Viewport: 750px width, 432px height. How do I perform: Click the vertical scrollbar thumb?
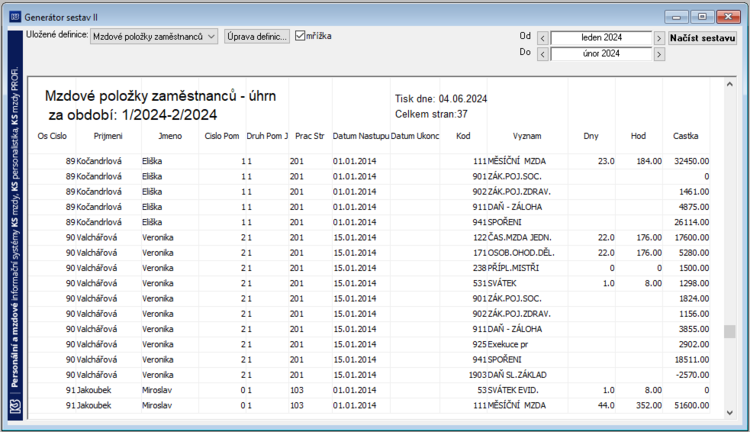(729, 332)
